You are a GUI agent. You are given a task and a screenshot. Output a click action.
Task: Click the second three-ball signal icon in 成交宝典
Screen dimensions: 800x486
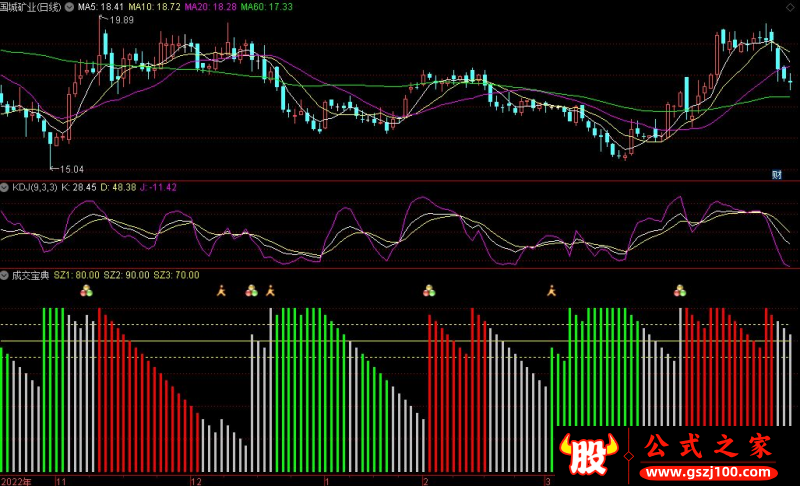point(252,291)
